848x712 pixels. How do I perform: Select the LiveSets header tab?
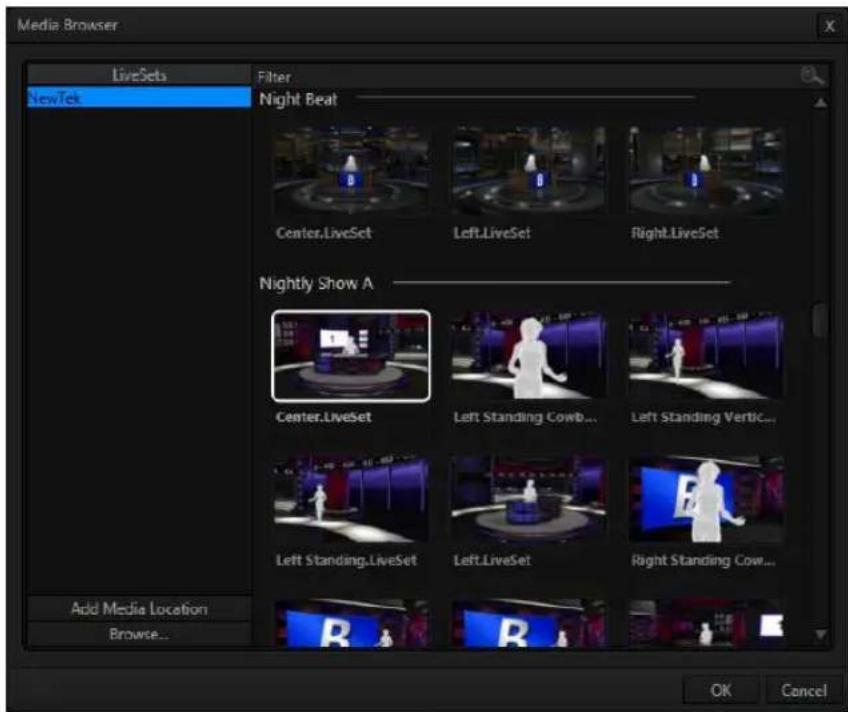coord(139,75)
